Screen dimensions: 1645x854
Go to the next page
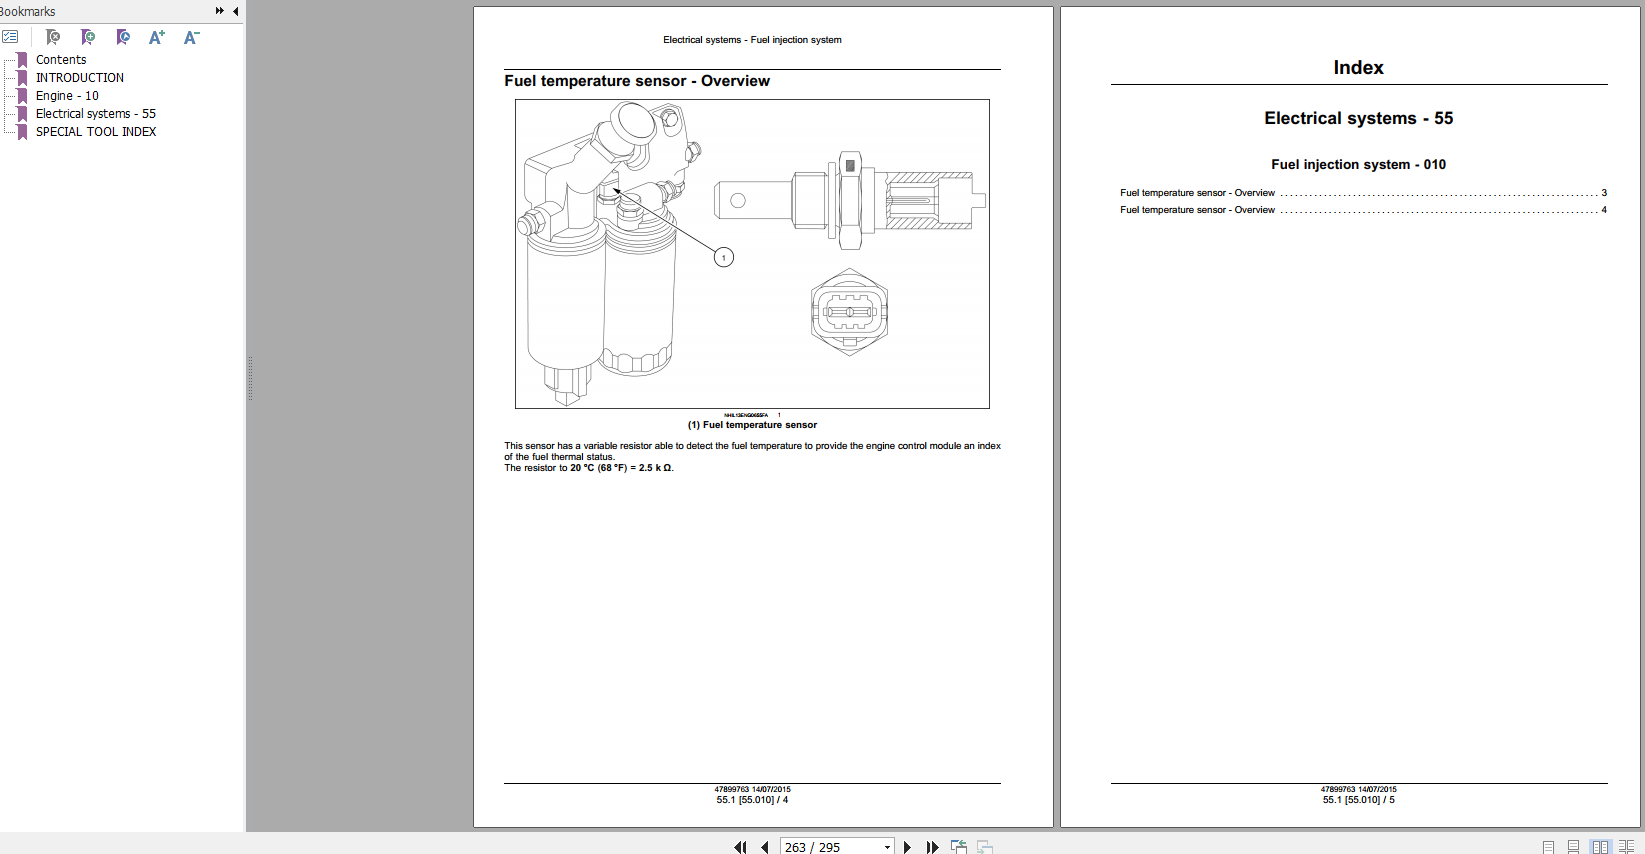pyautogui.click(x=907, y=847)
